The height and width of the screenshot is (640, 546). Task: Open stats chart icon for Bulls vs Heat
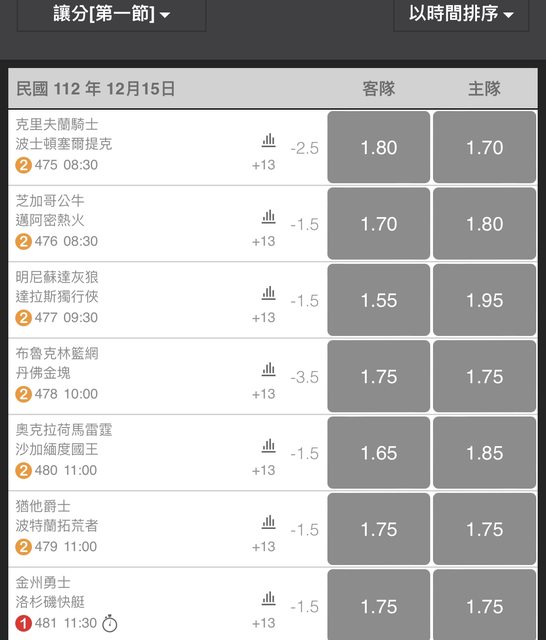[x=269, y=217]
